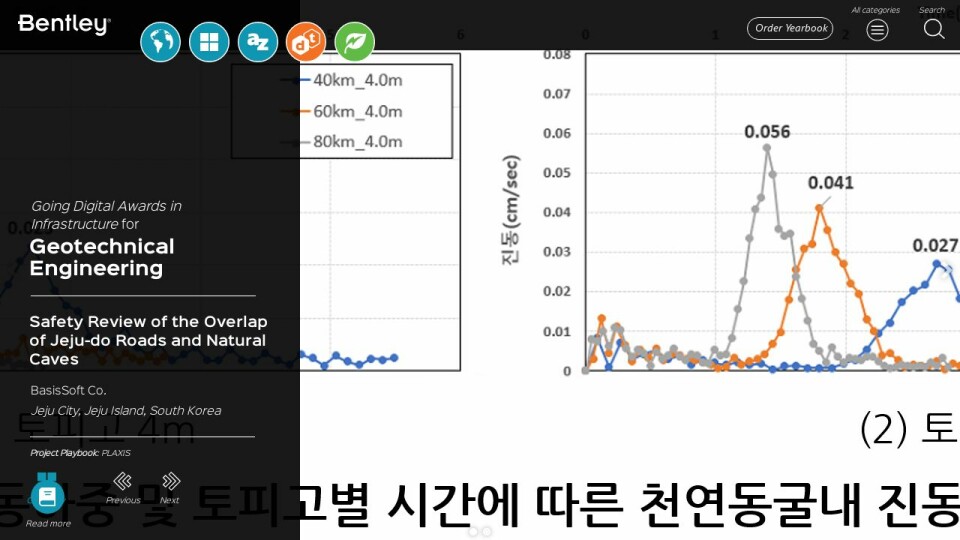
Task: Open the All categories menu icon
Action: [877, 29]
